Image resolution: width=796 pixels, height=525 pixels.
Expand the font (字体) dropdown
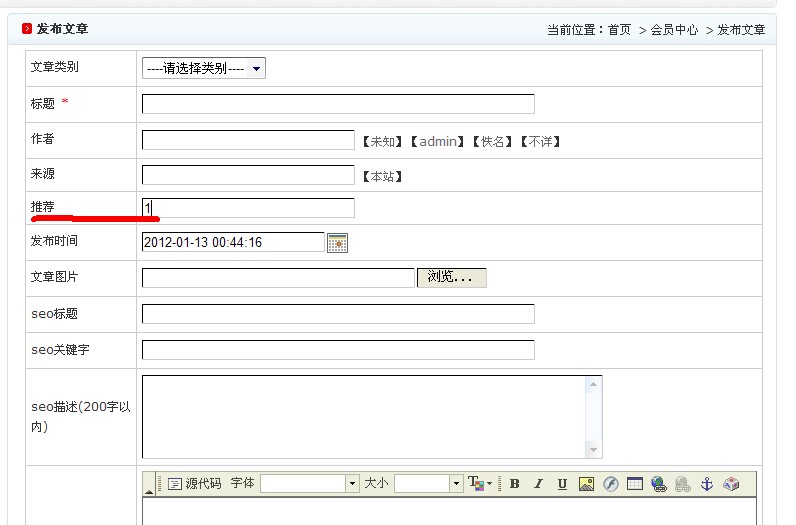coord(352,484)
